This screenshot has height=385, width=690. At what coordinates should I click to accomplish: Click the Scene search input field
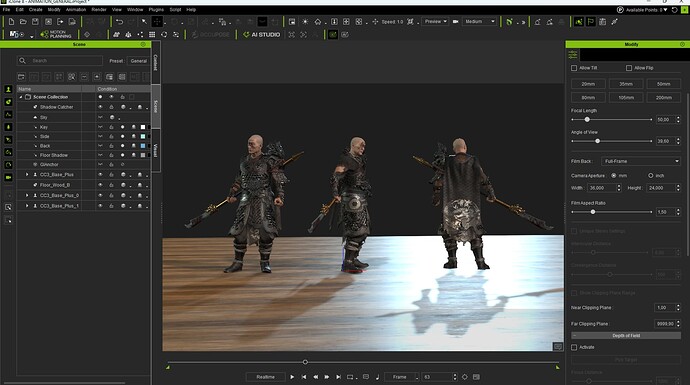point(60,61)
